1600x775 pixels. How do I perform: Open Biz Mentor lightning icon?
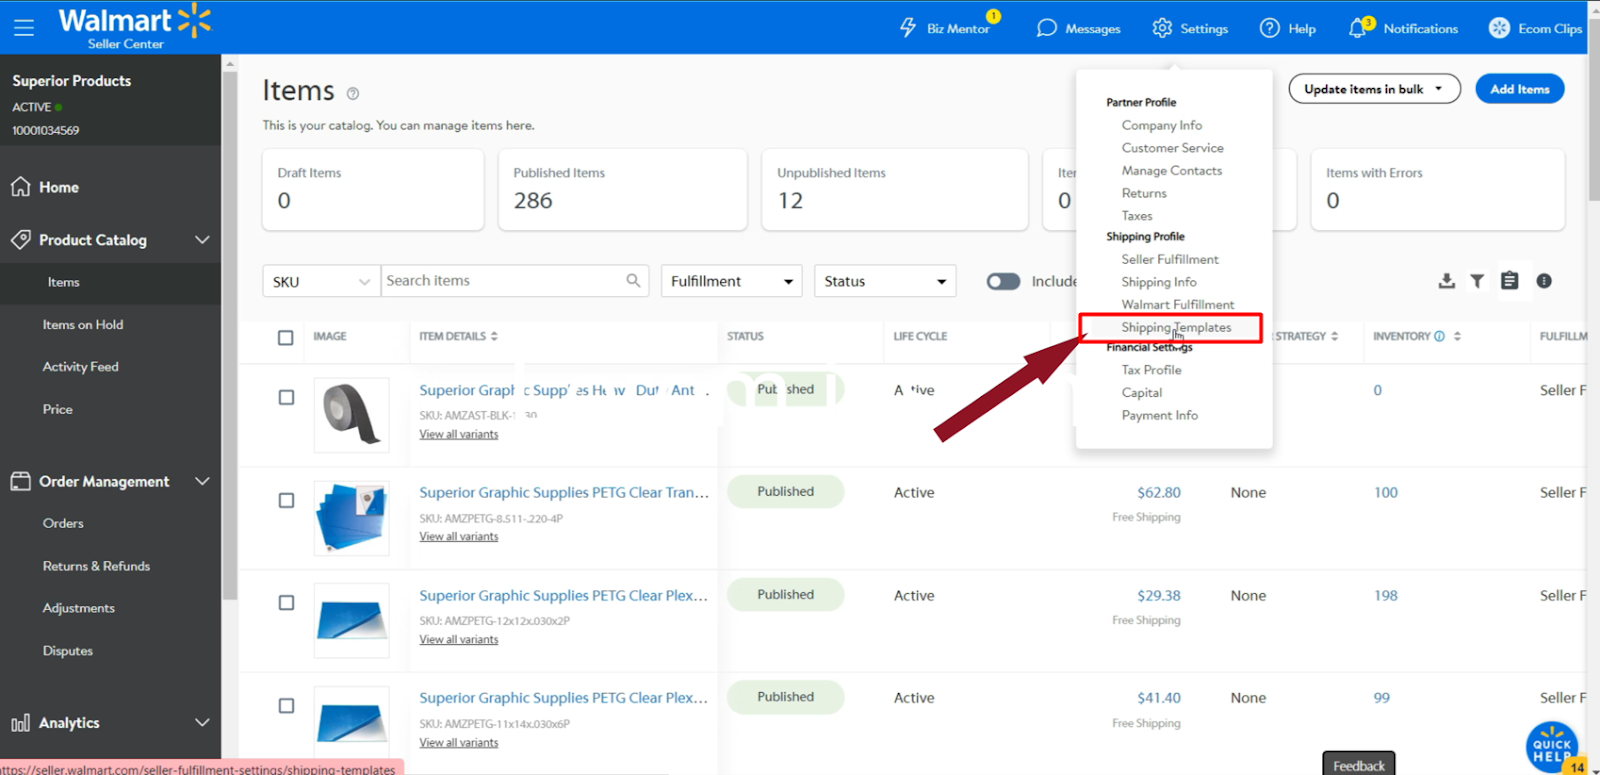point(908,28)
